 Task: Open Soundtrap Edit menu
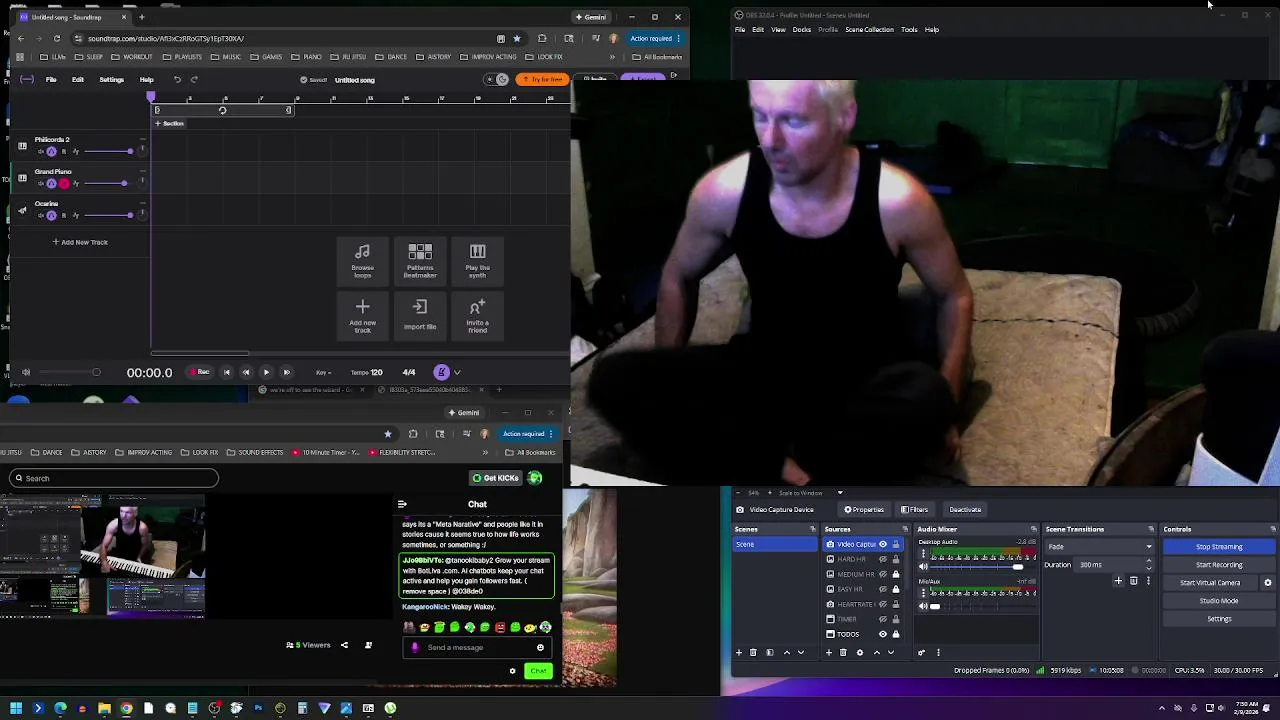click(x=77, y=80)
